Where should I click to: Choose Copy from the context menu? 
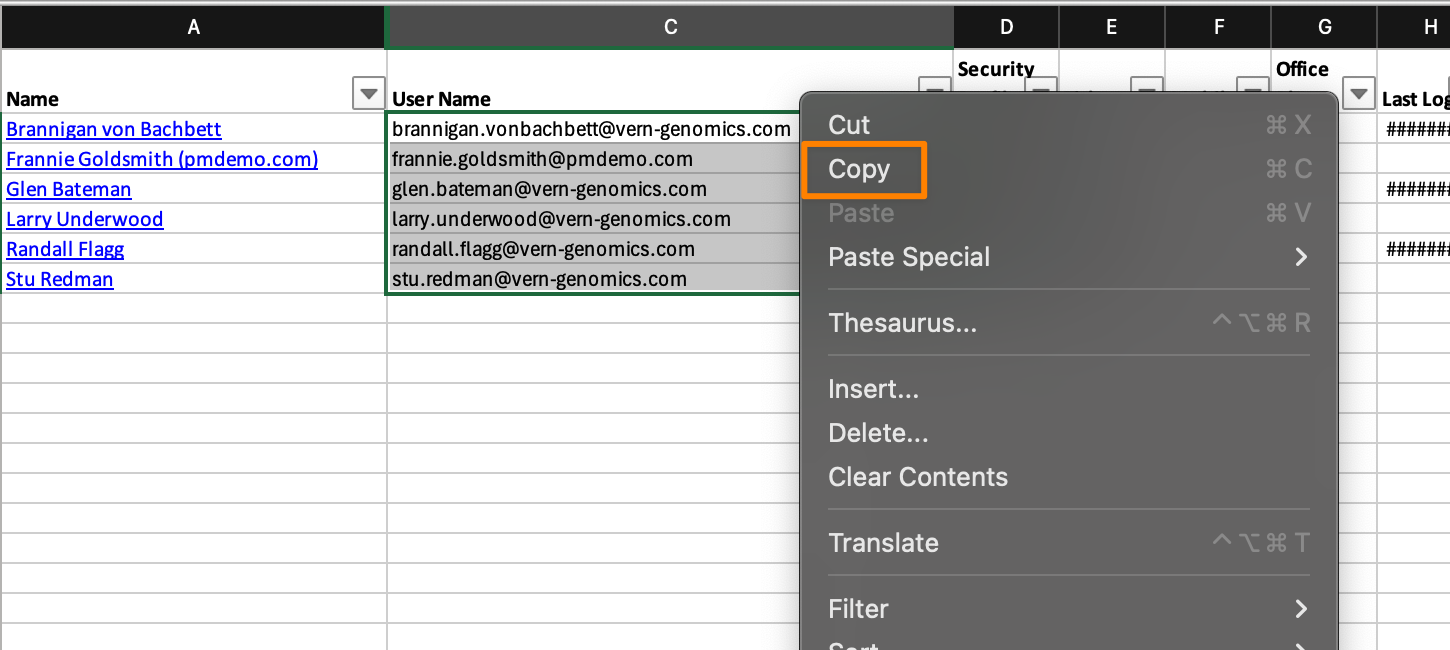pos(860,169)
